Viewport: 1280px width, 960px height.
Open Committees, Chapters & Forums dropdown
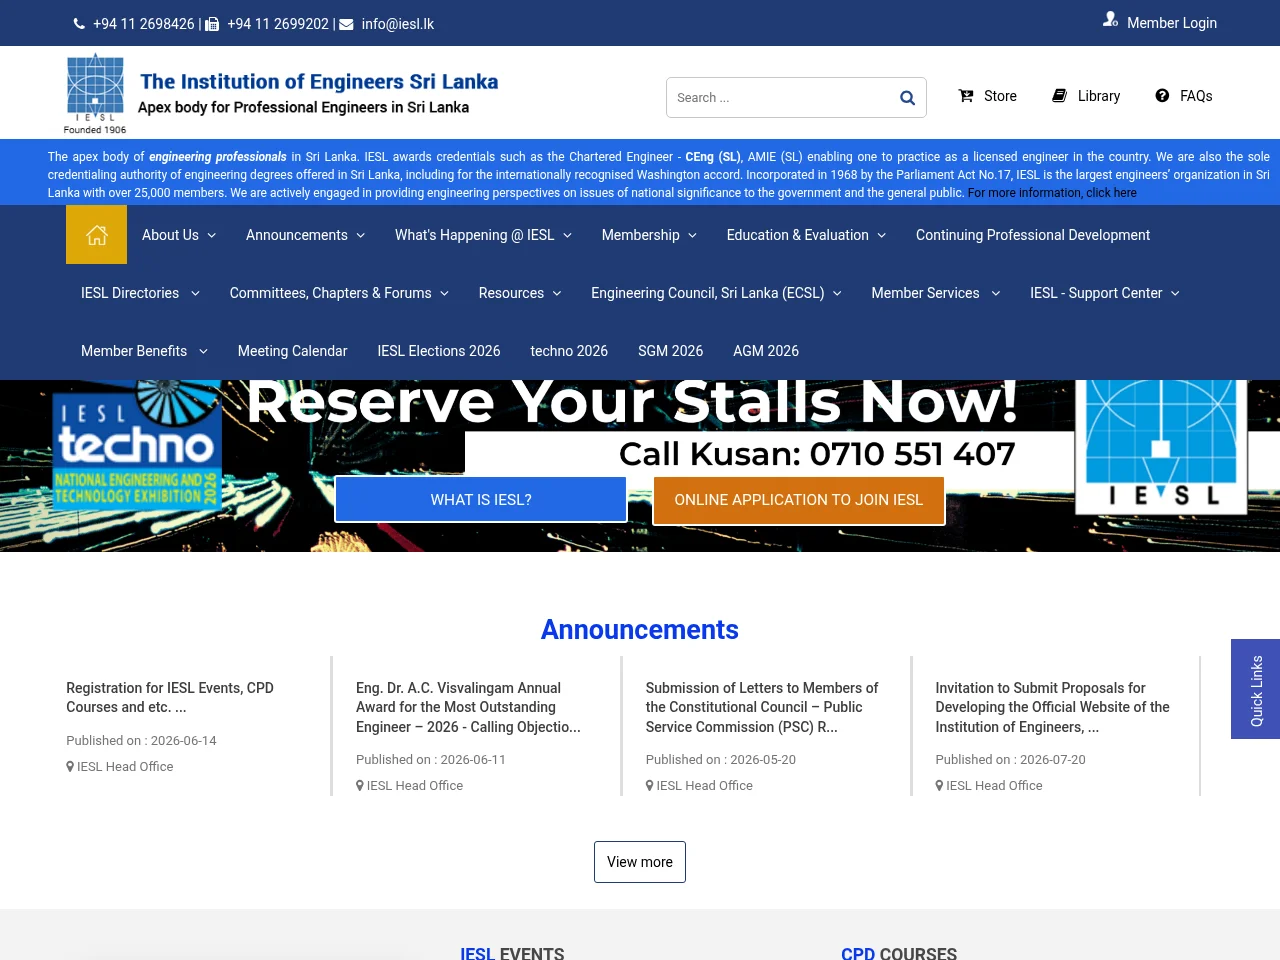(339, 293)
